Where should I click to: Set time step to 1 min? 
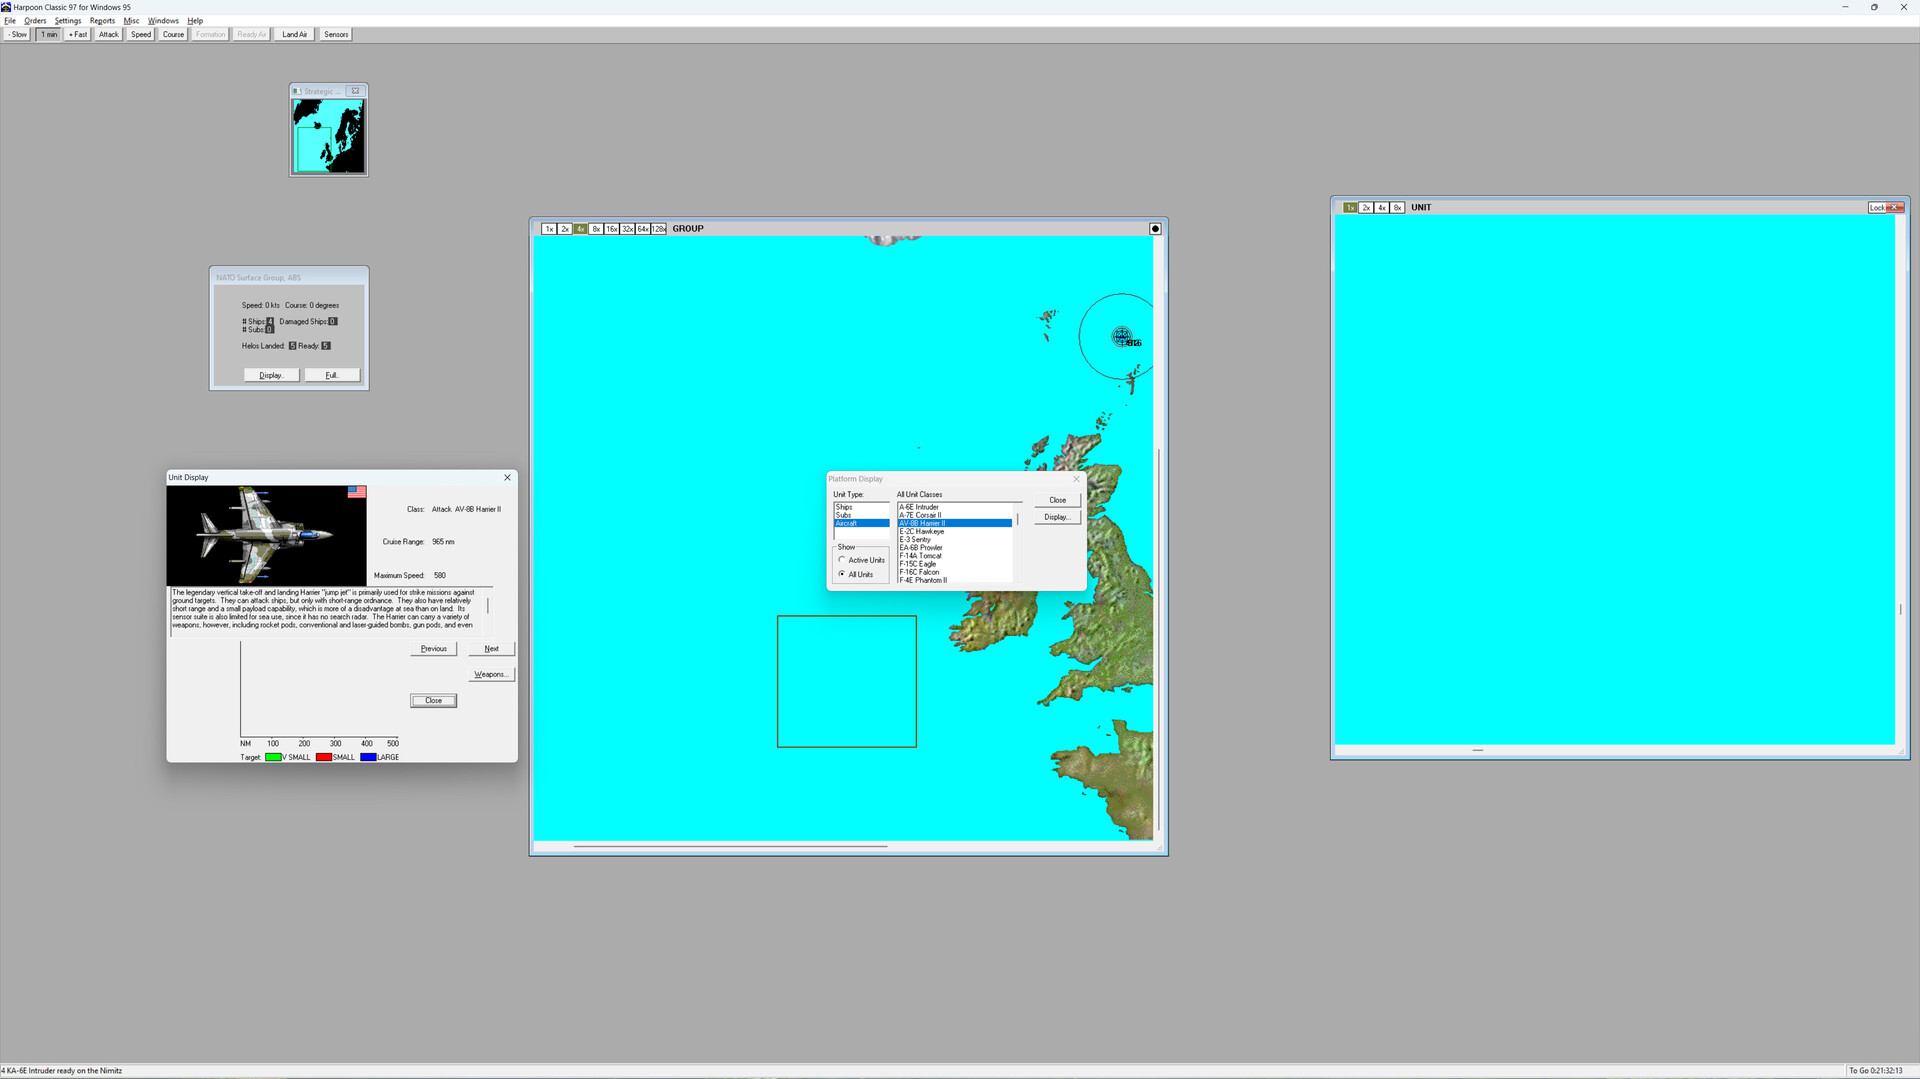[x=48, y=33]
